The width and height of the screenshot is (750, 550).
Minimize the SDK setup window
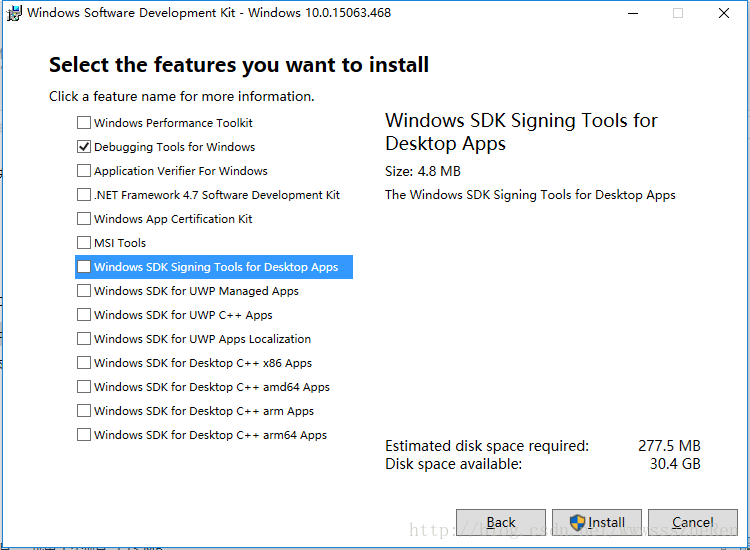click(633, 13)
